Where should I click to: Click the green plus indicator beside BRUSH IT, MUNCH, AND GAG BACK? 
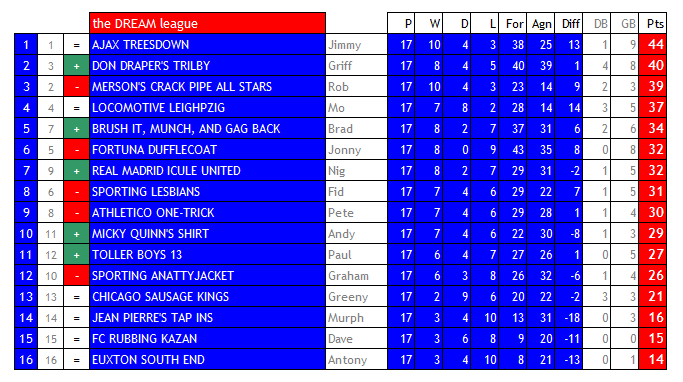point(77,129)
